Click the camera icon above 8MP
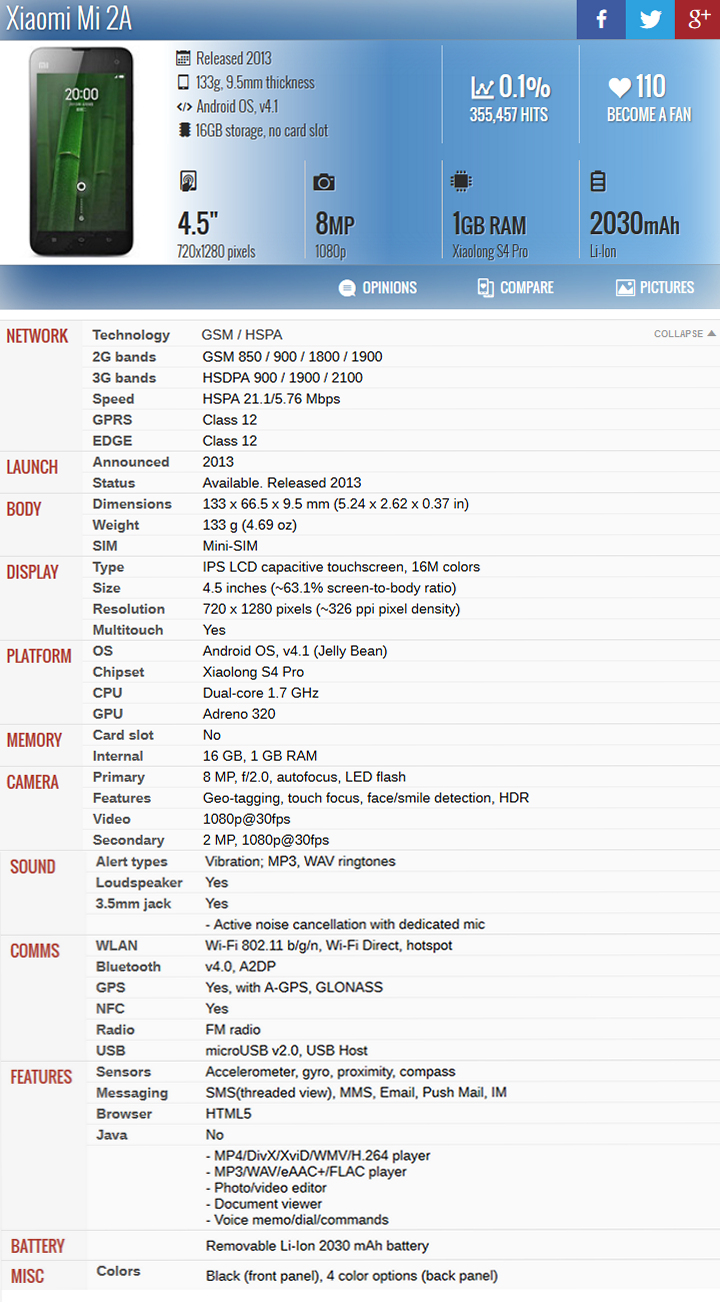720x1305 pixels. coord(324,182)
